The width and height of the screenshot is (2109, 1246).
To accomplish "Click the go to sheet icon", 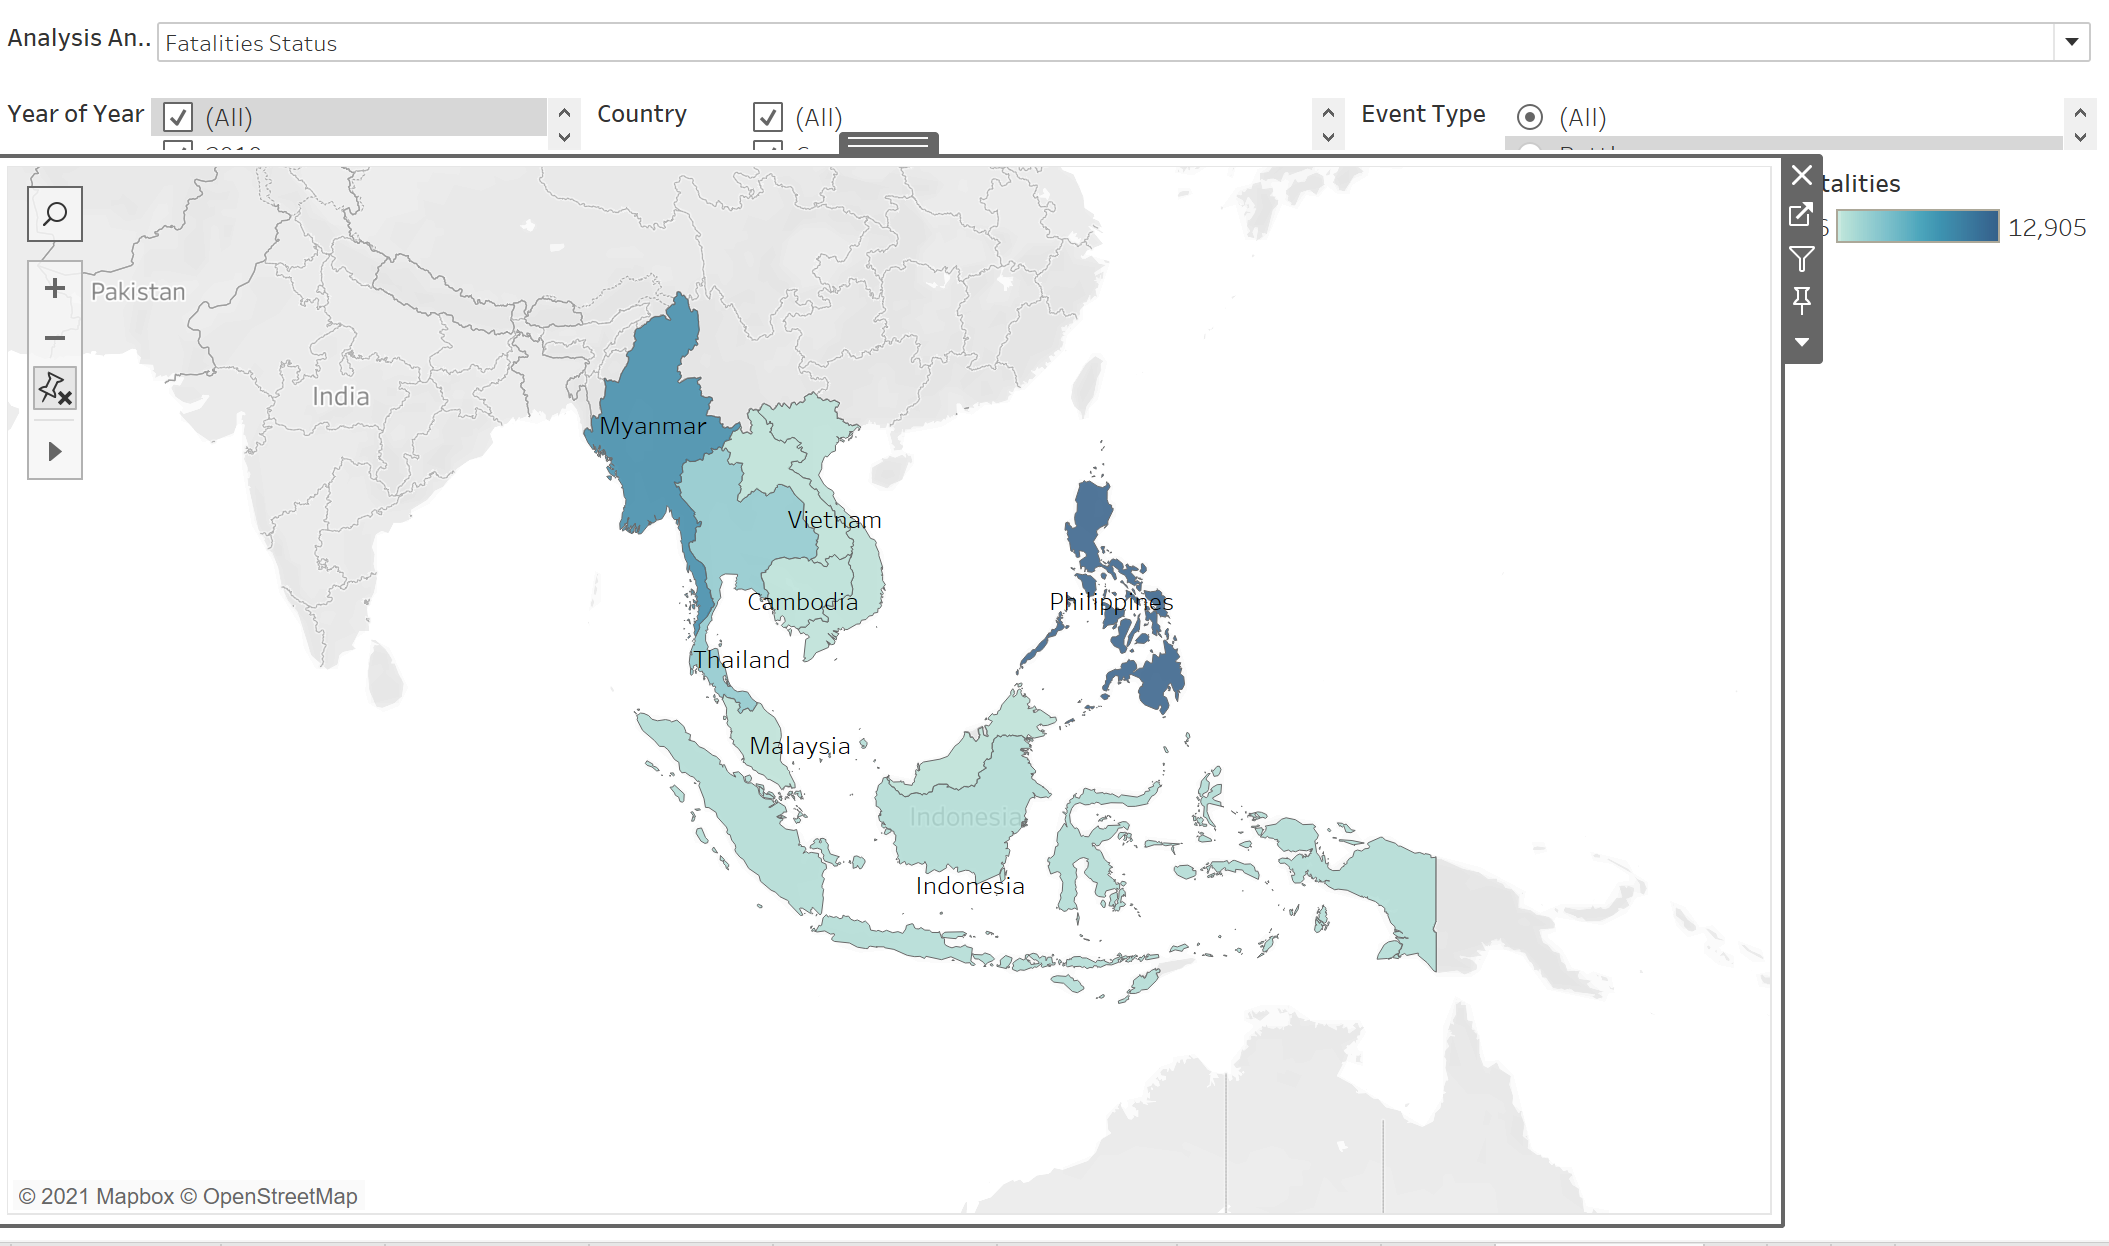I will pos(1801,215).
